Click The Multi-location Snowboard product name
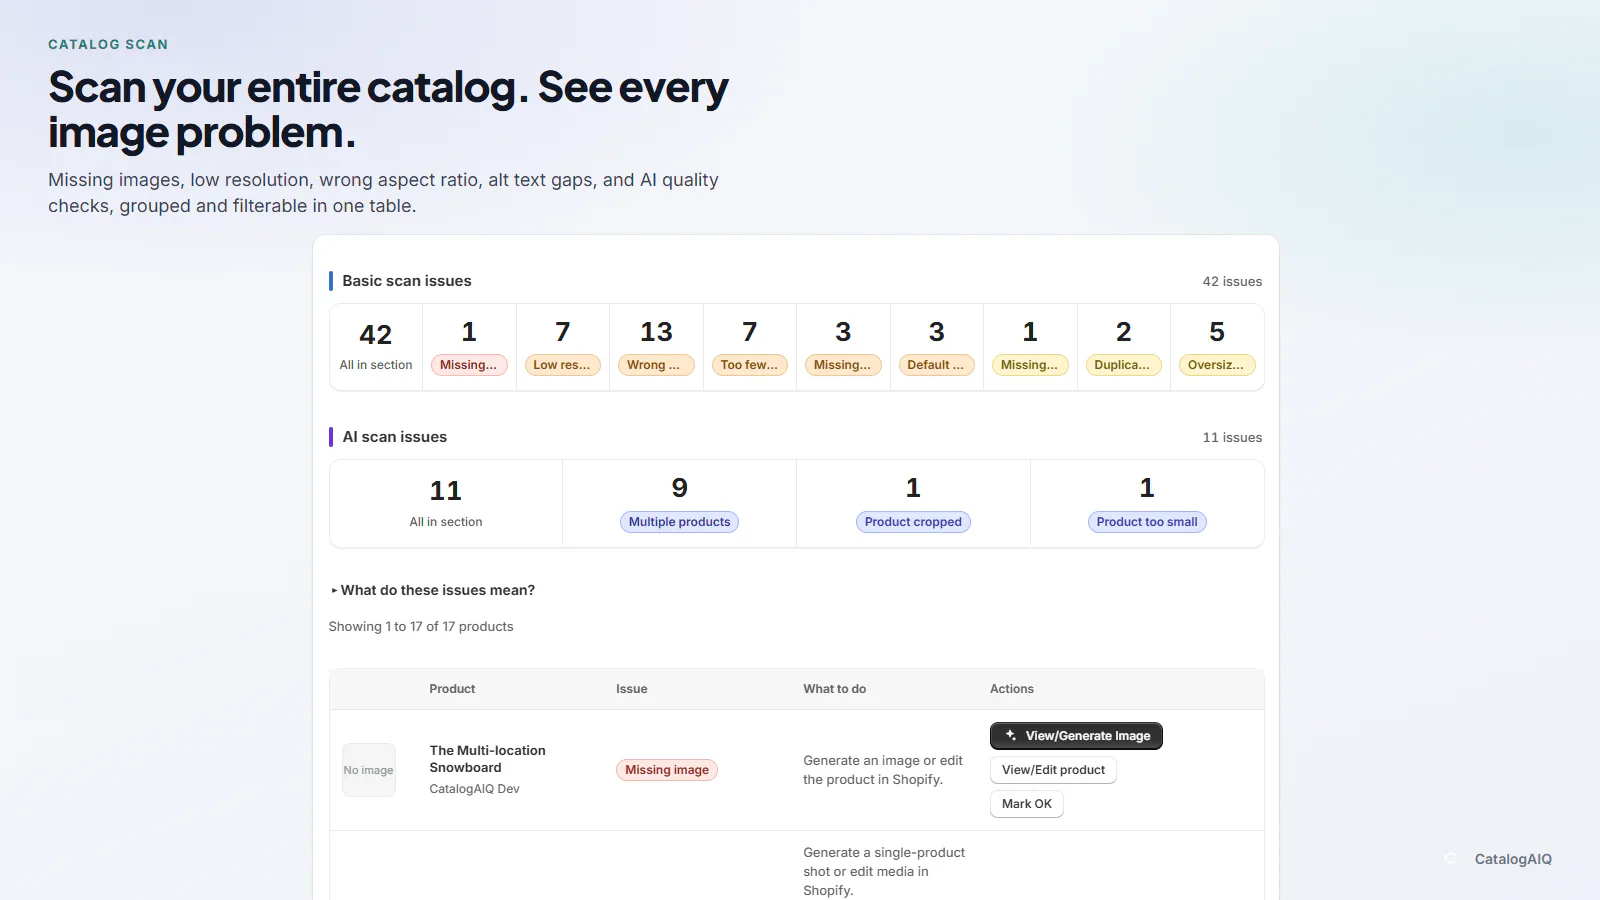Screen dimensions: 1600x900 tap(488, 759)
